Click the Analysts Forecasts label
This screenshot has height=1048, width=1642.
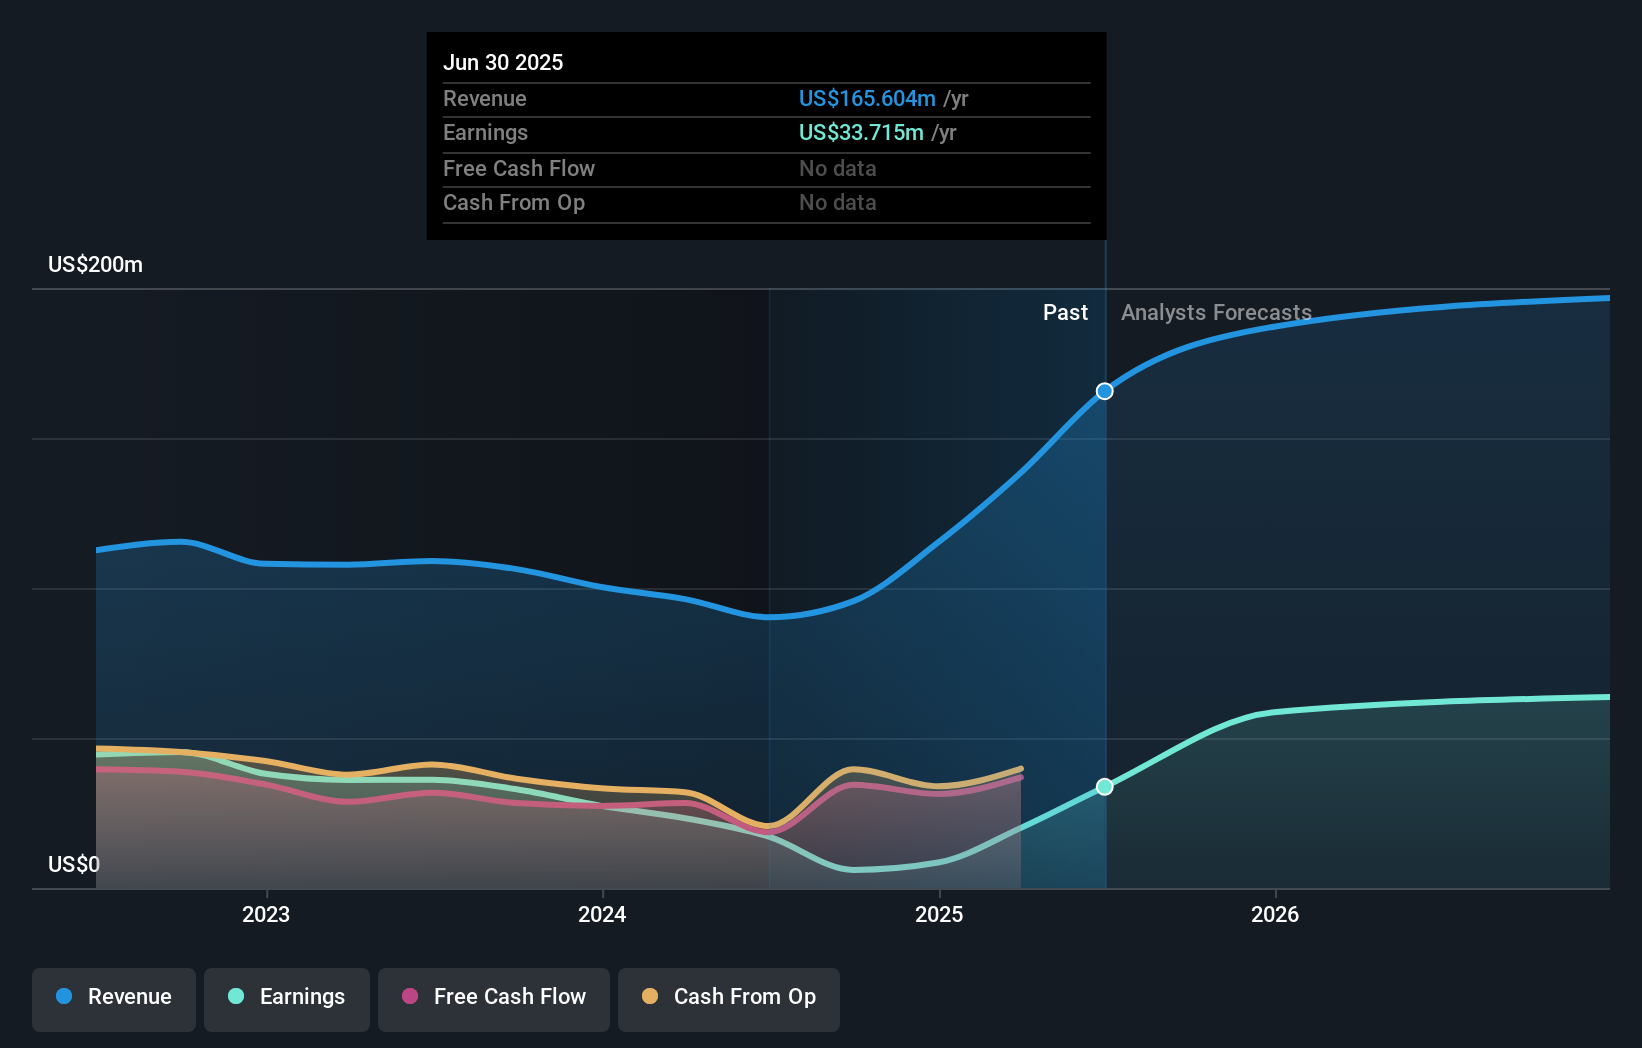pos(1216,313)
